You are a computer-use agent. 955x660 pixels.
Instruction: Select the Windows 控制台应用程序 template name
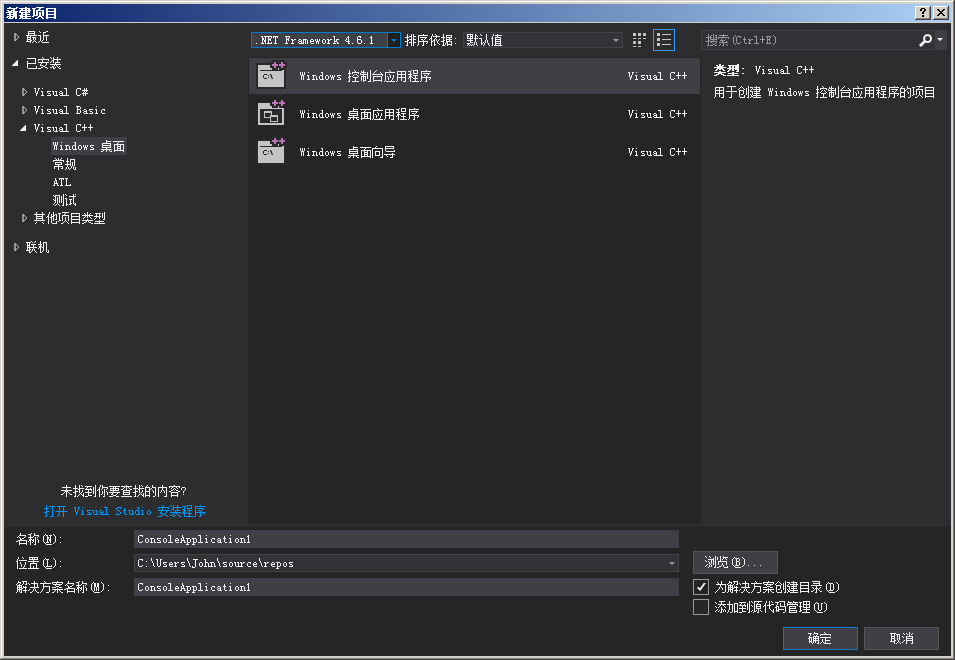tap(365, 76)
